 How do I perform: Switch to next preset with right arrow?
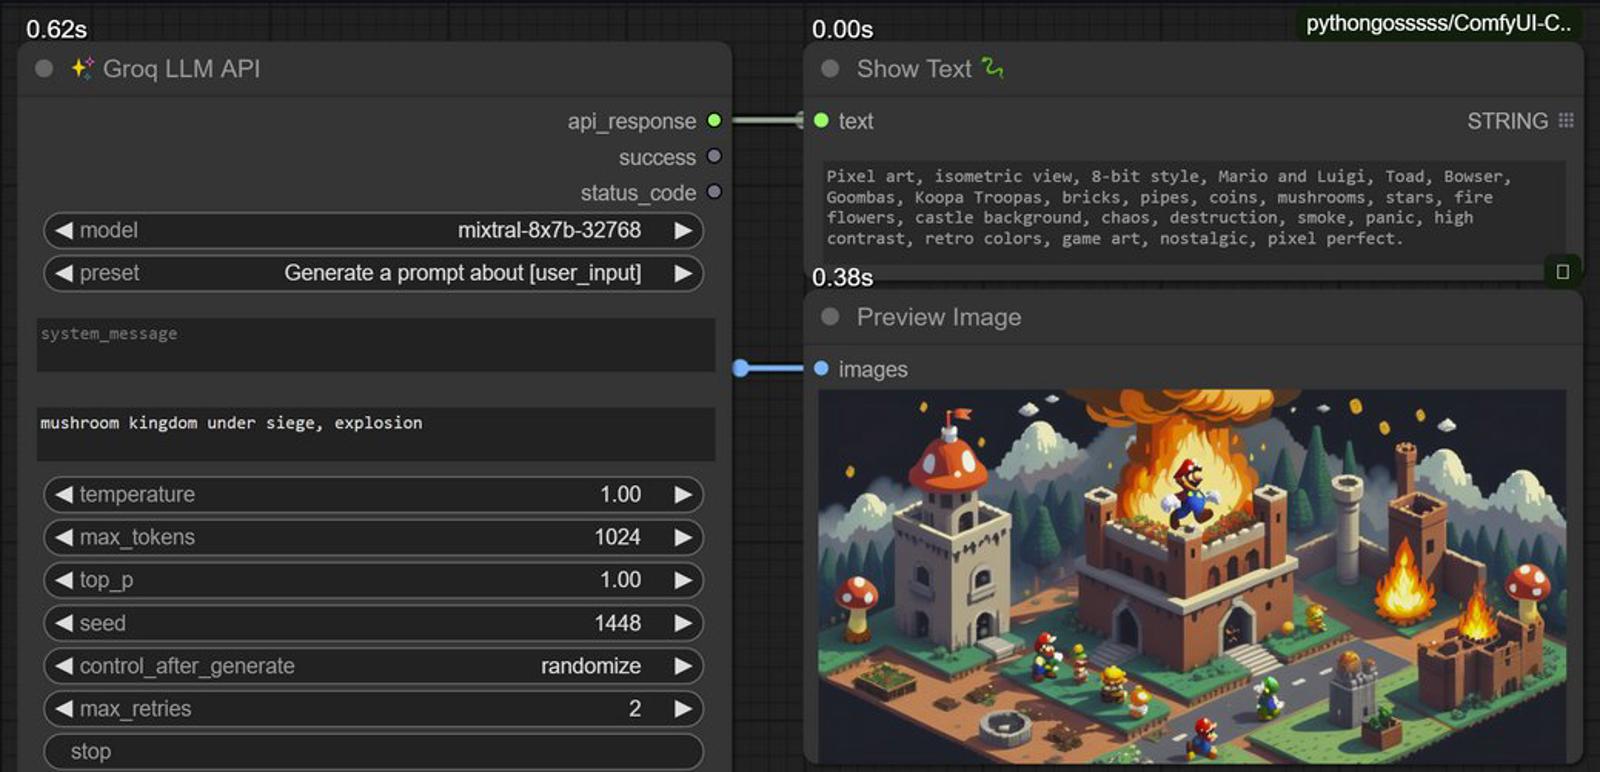[x=683, y=273]
